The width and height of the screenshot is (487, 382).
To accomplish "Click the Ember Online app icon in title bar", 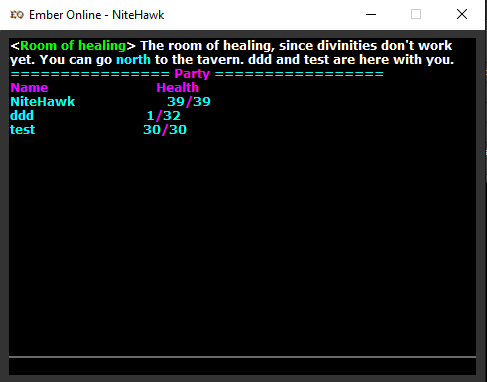I will coord(17,15).
